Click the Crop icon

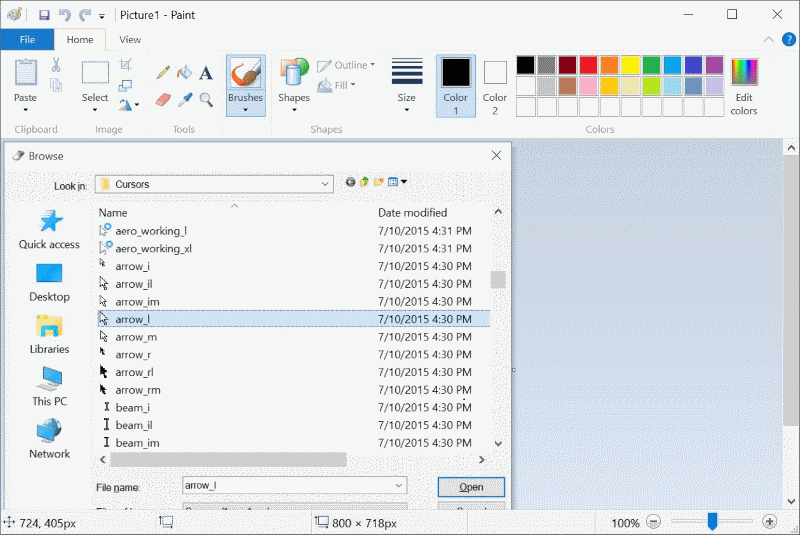pyautogui.click(x=126, y=64)
